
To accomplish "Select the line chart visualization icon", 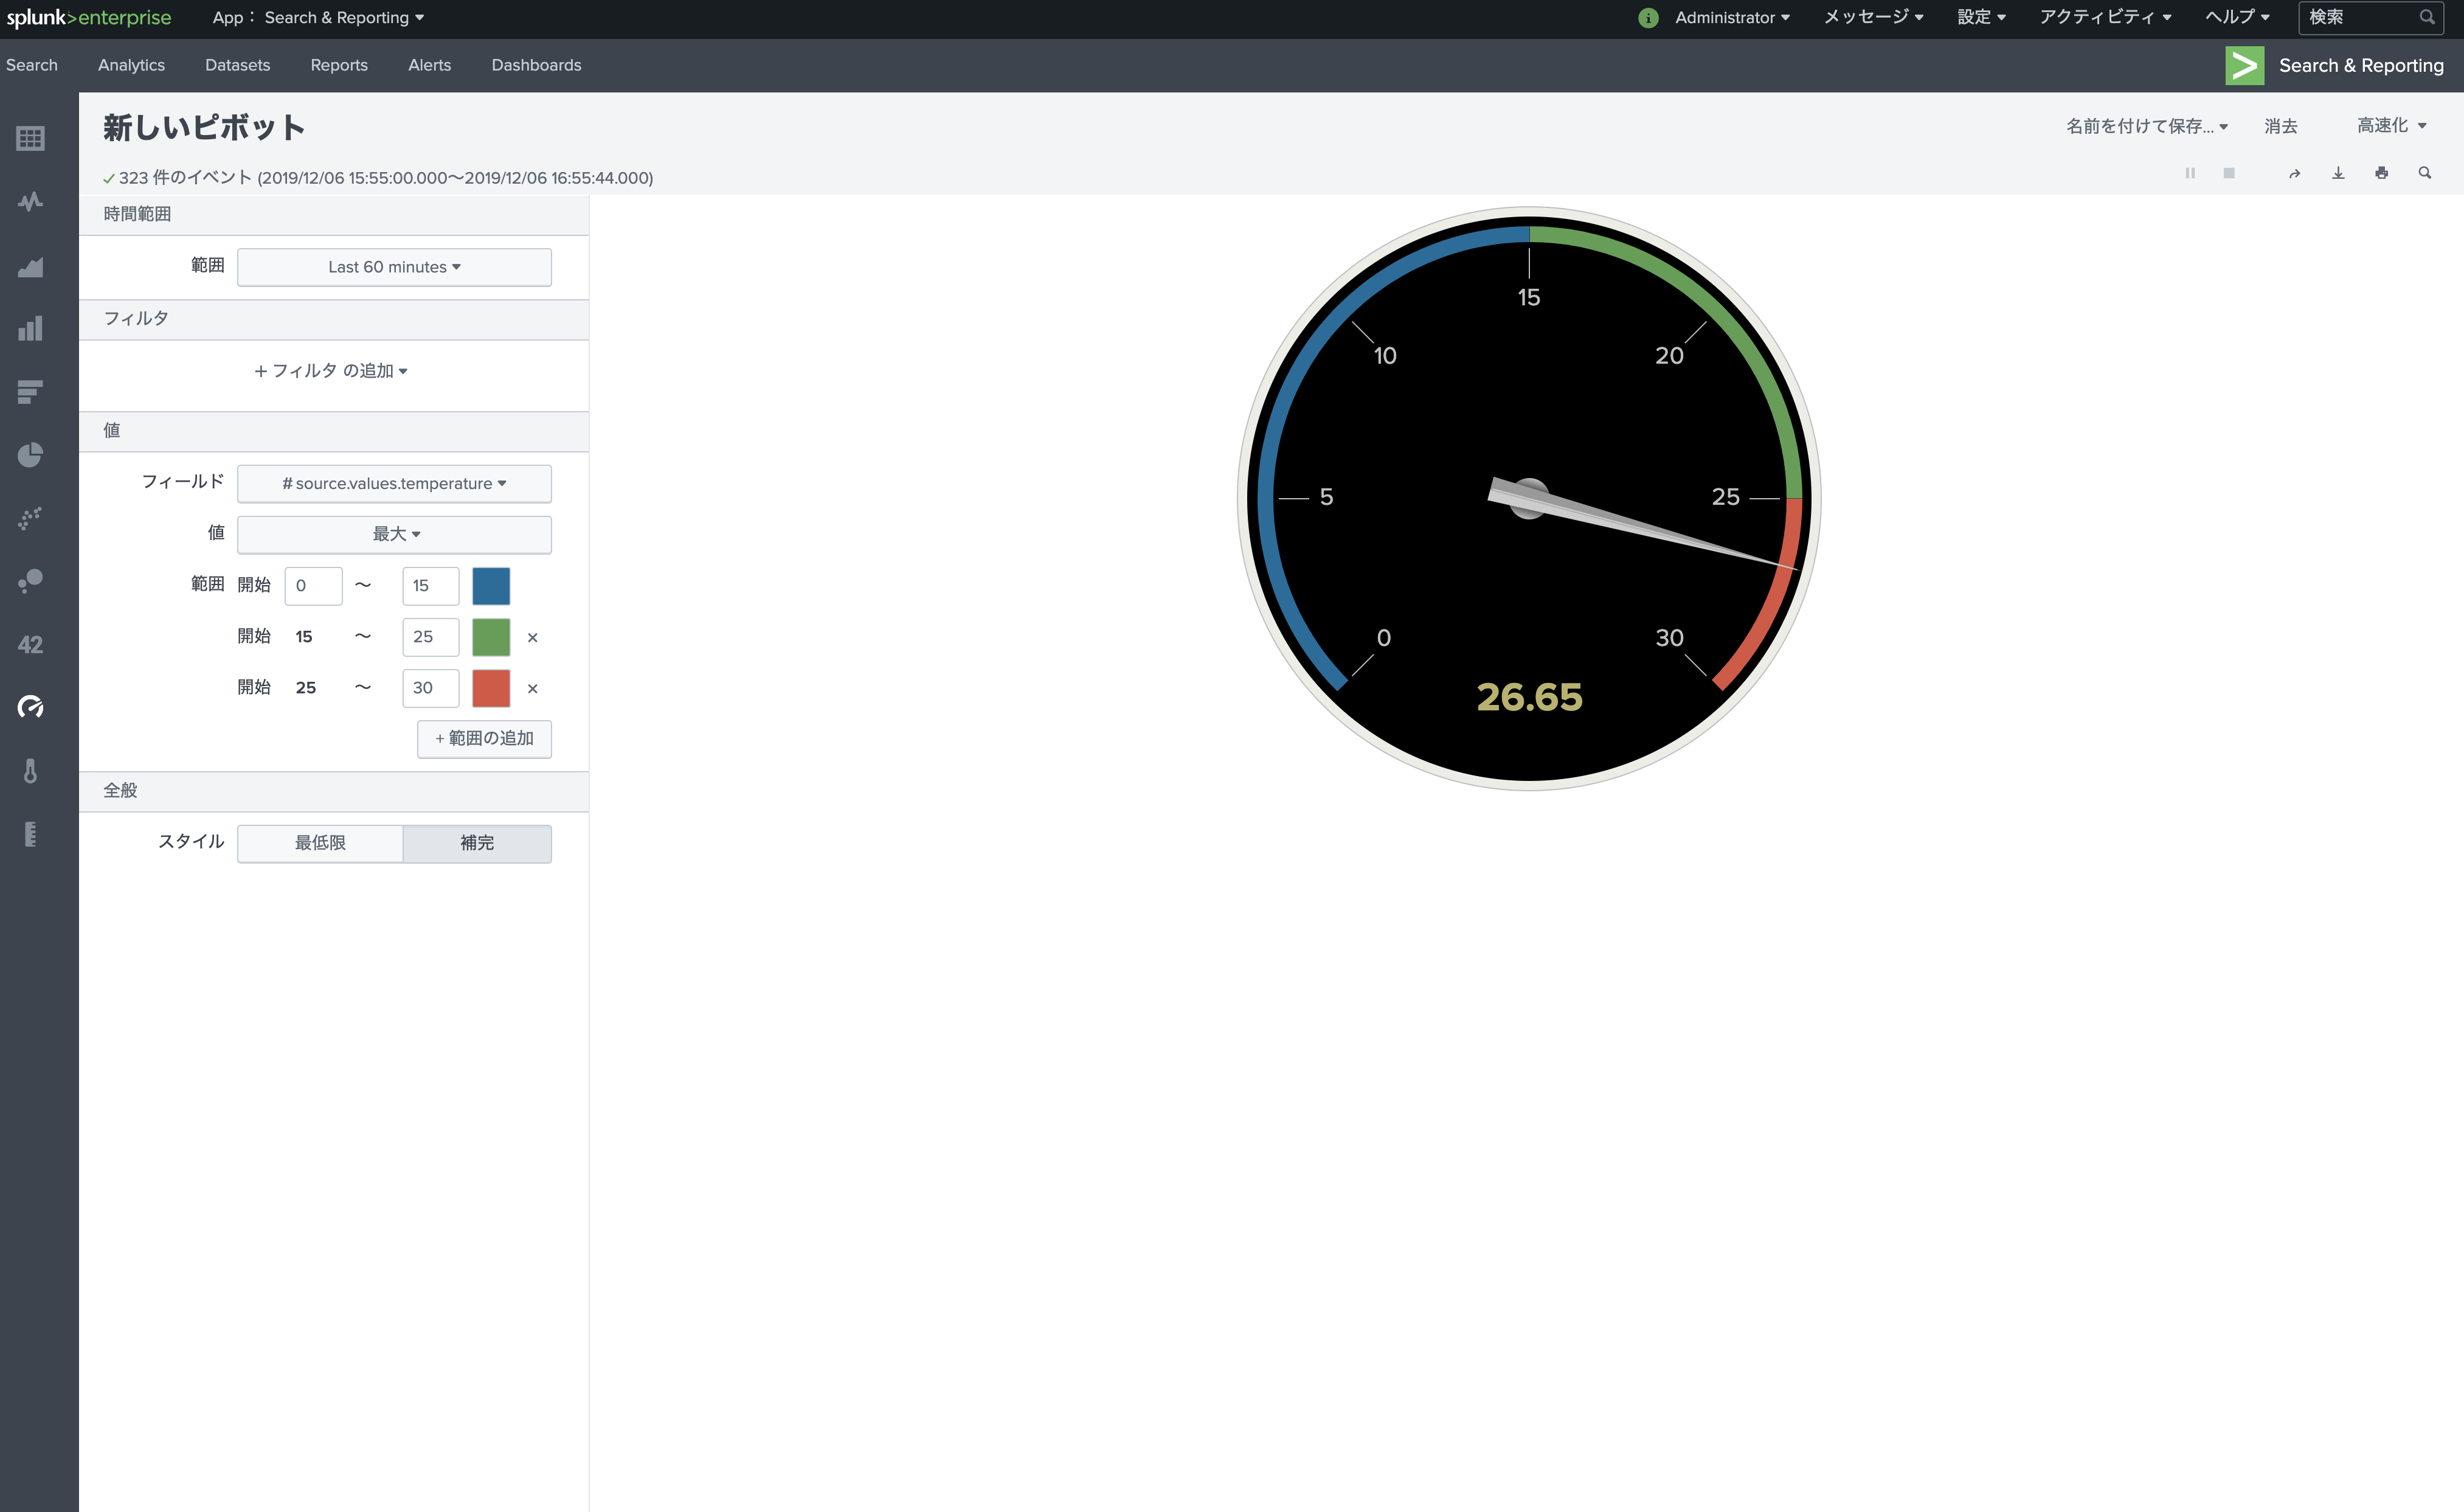I will coord(30,201).
